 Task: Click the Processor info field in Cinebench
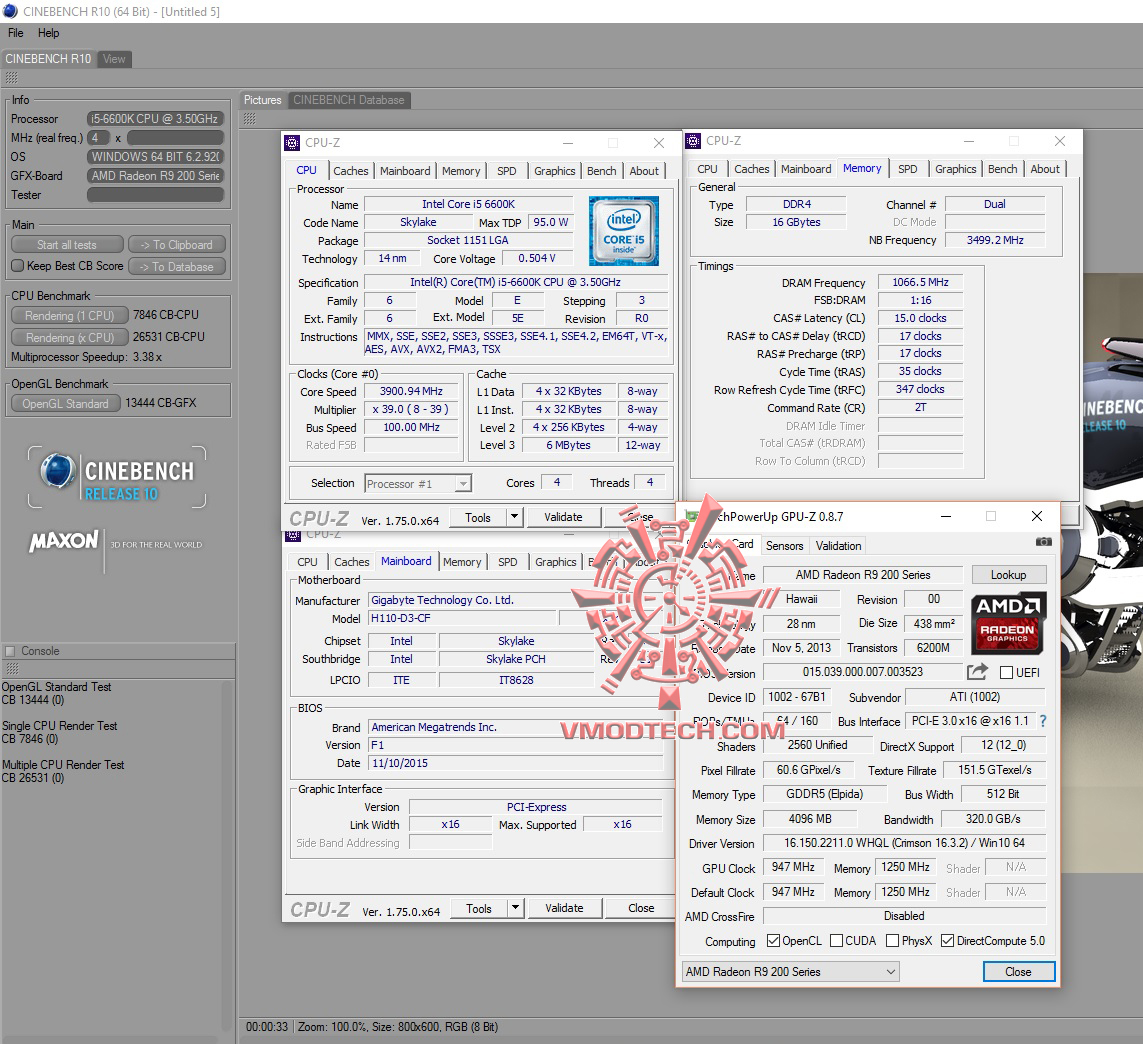pyautogui.click(x=155, y=119)
